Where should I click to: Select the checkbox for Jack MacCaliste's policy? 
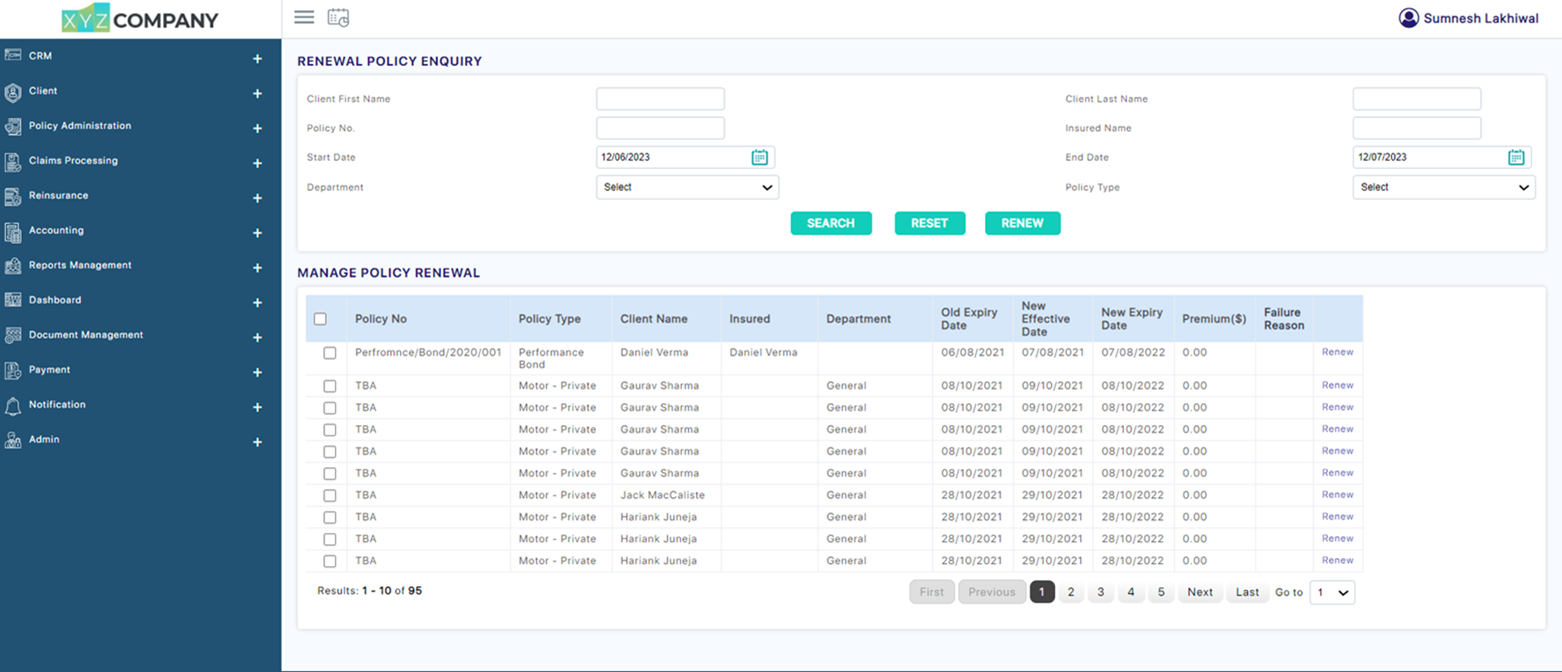pos(330,494)
